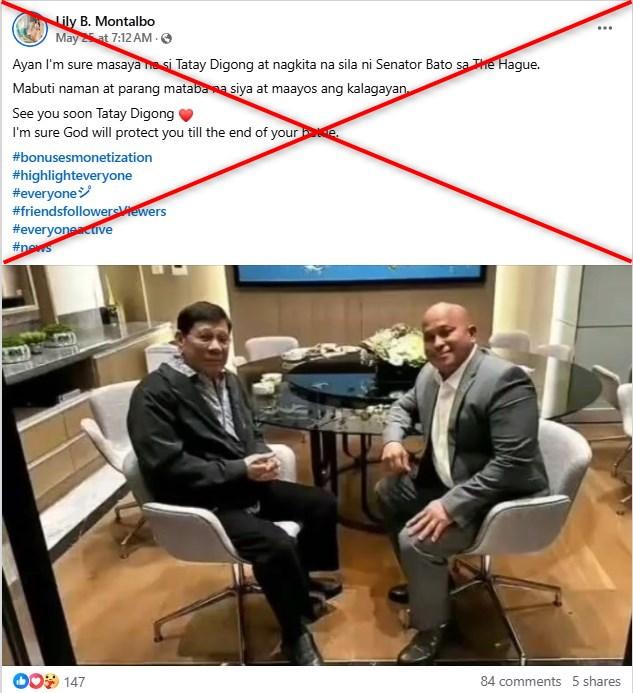Open Lily B. Montalbo's profile picture
Screen dimensions: 633x693
(x=30, y=30)
